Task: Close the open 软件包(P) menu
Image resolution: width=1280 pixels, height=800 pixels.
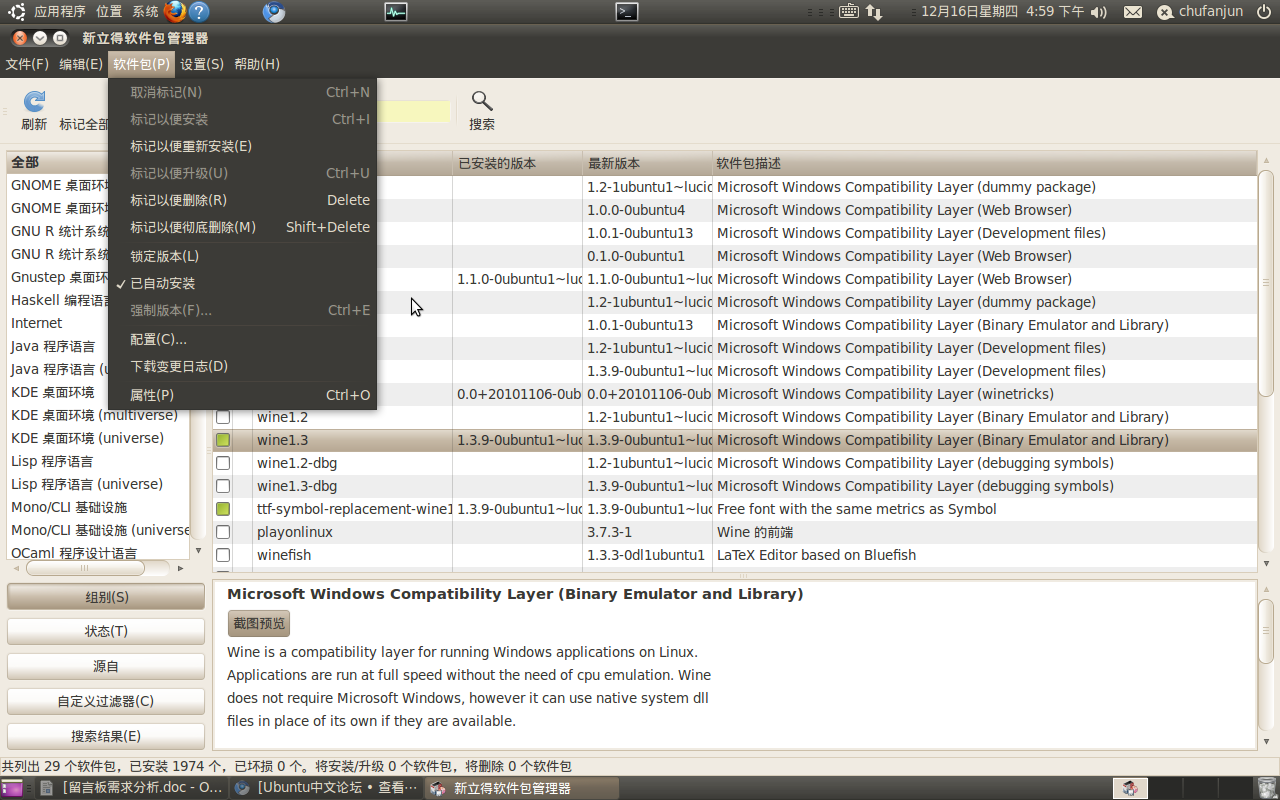Action: 142,64
